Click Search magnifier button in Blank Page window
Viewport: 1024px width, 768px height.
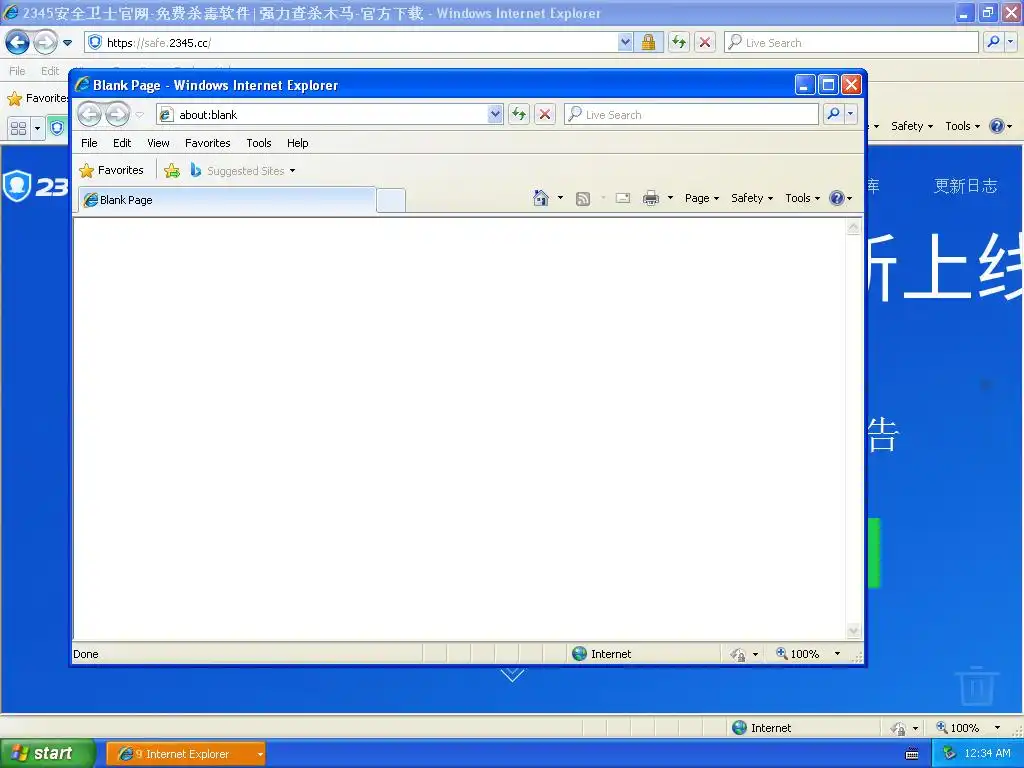click(x=833, y=114)
